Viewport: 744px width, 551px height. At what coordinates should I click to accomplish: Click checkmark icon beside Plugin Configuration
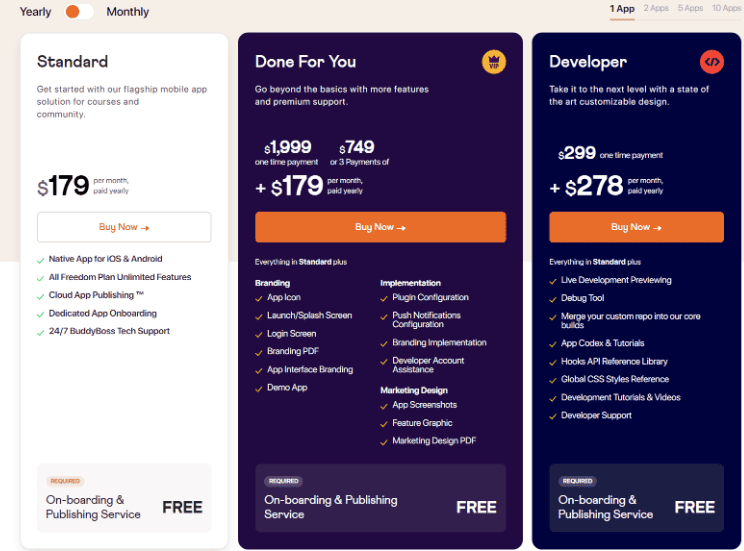385,298
